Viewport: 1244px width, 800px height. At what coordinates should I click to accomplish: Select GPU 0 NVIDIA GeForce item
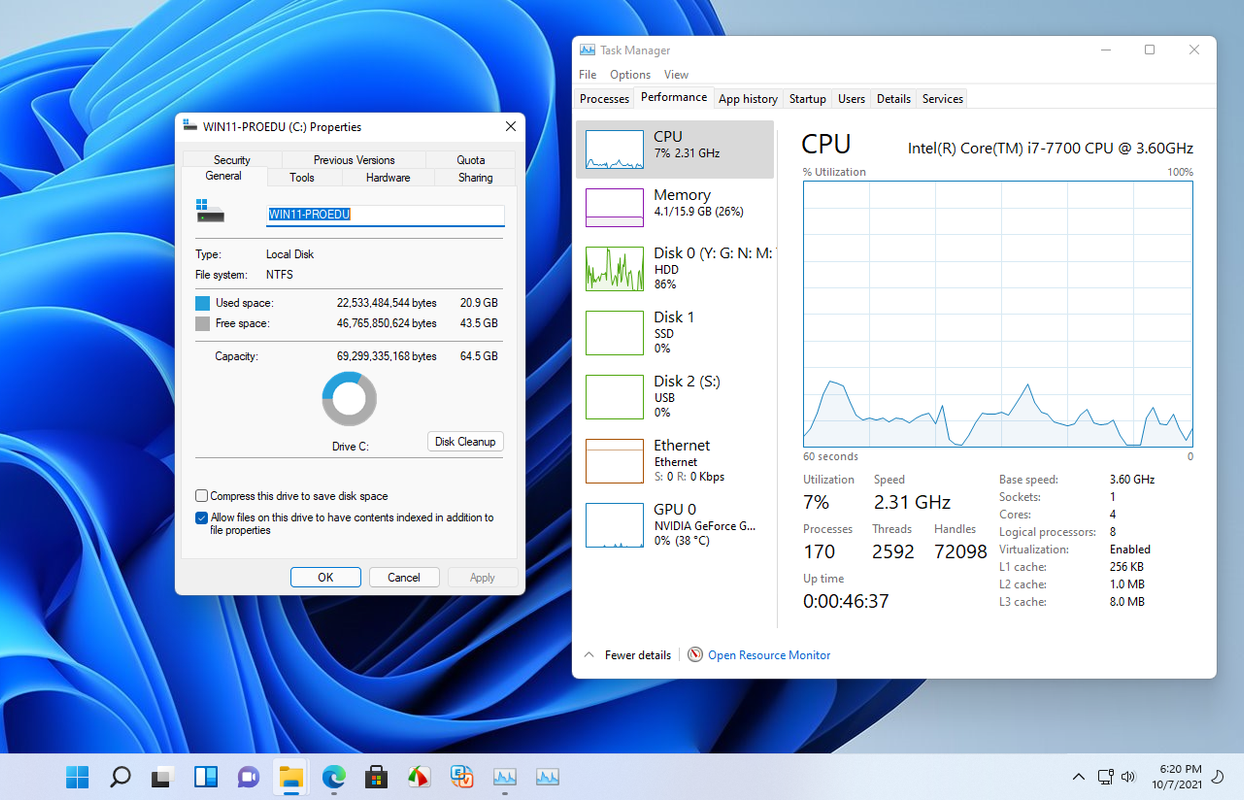click(x=675, y=524)
